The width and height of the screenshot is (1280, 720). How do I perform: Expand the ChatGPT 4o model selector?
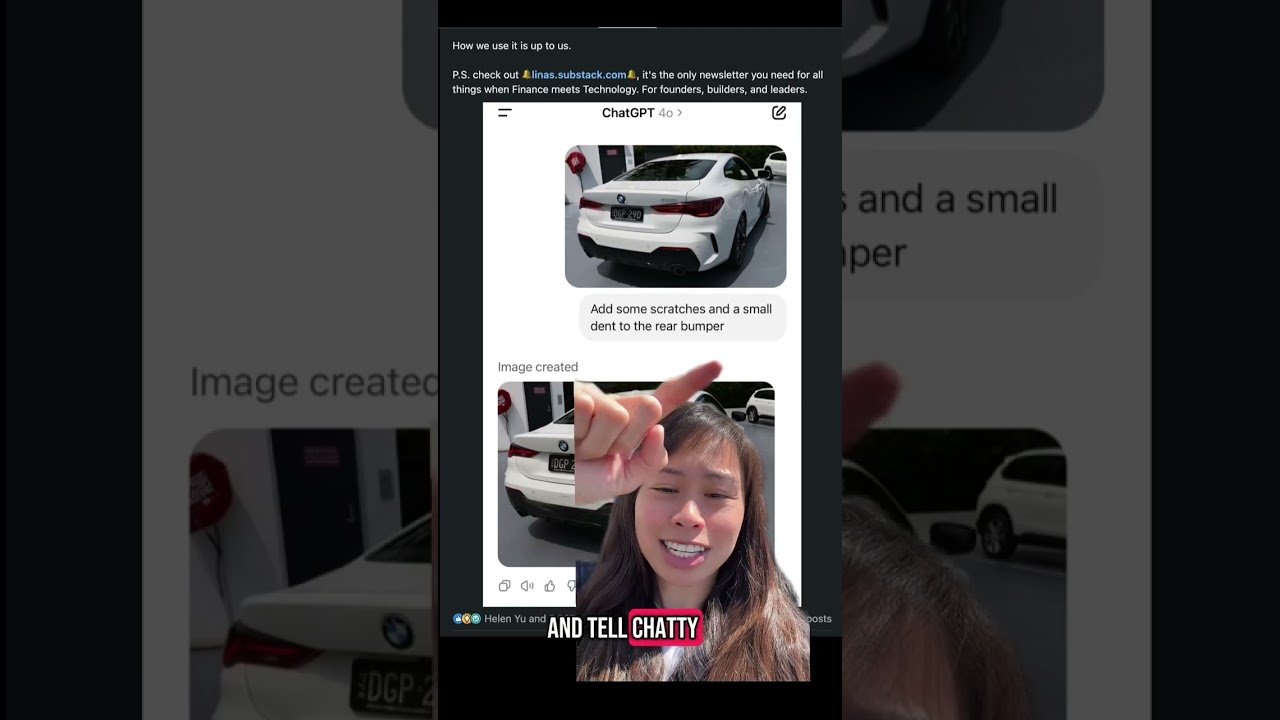pos(642,113)
